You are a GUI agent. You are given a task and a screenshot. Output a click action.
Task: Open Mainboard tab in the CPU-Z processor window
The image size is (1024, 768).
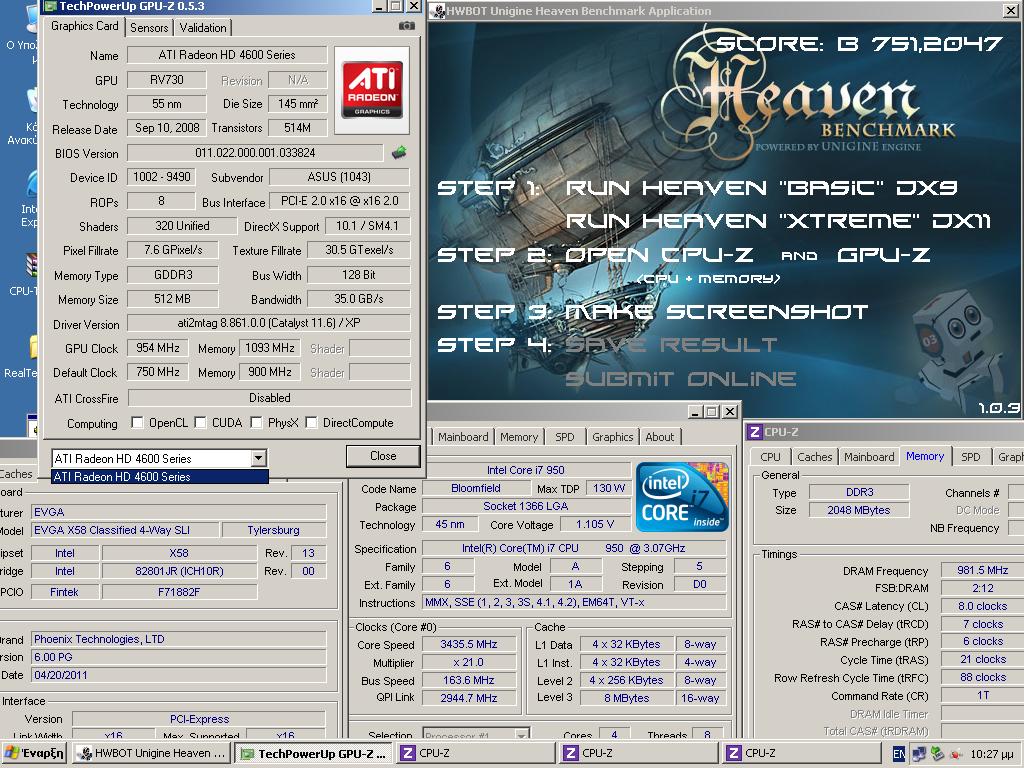[x=463, y=437]
